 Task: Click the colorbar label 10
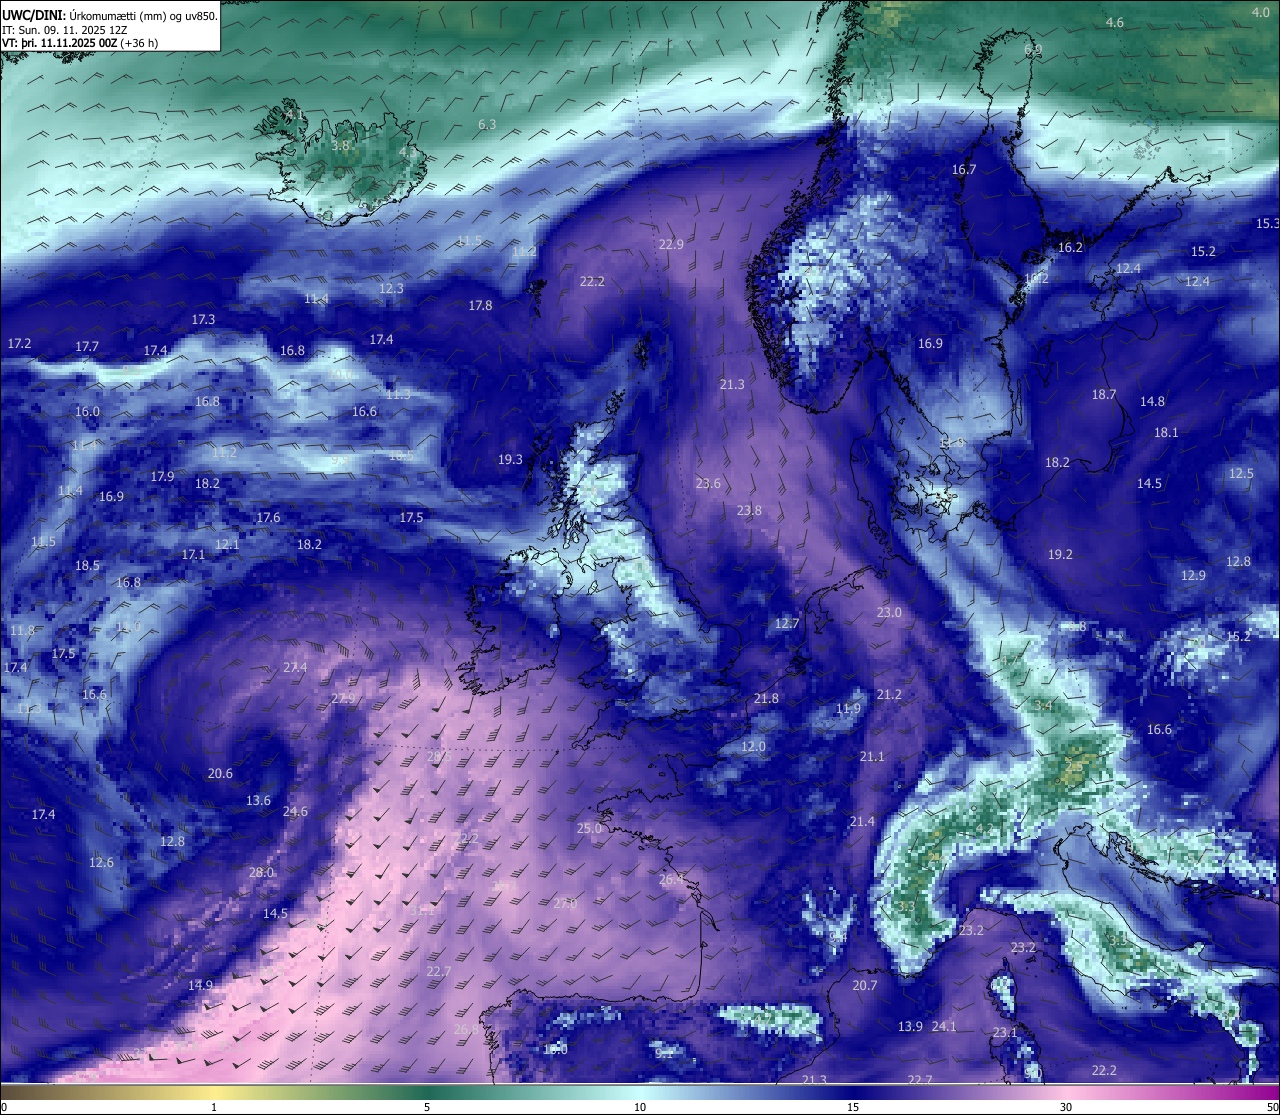click(x=640, y=1107)
